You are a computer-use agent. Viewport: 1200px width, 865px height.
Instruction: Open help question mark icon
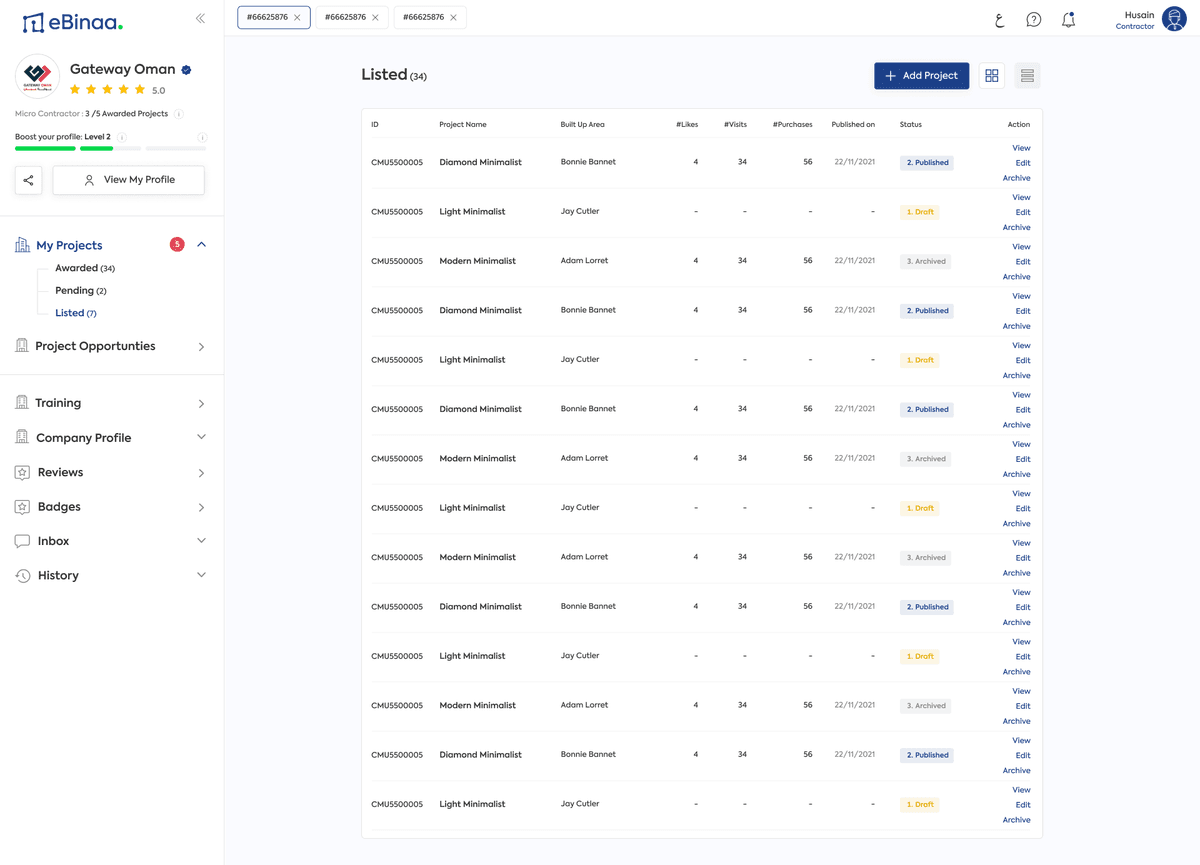pyautogui.click(x=1034, y=19)
